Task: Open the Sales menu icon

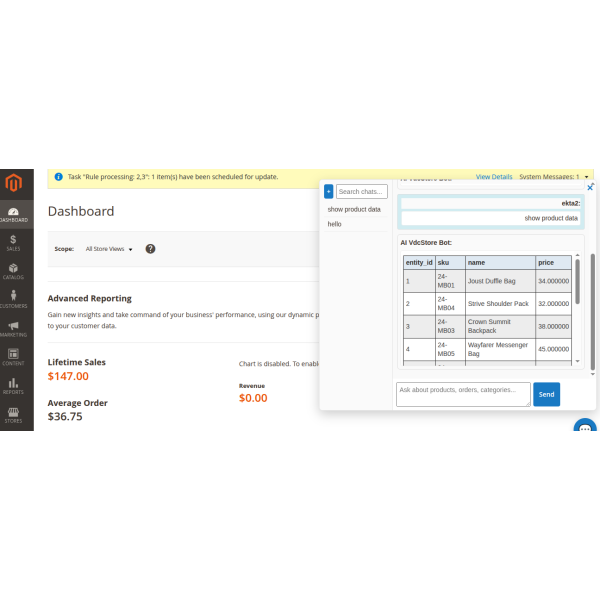Action: tap(13, 242)
